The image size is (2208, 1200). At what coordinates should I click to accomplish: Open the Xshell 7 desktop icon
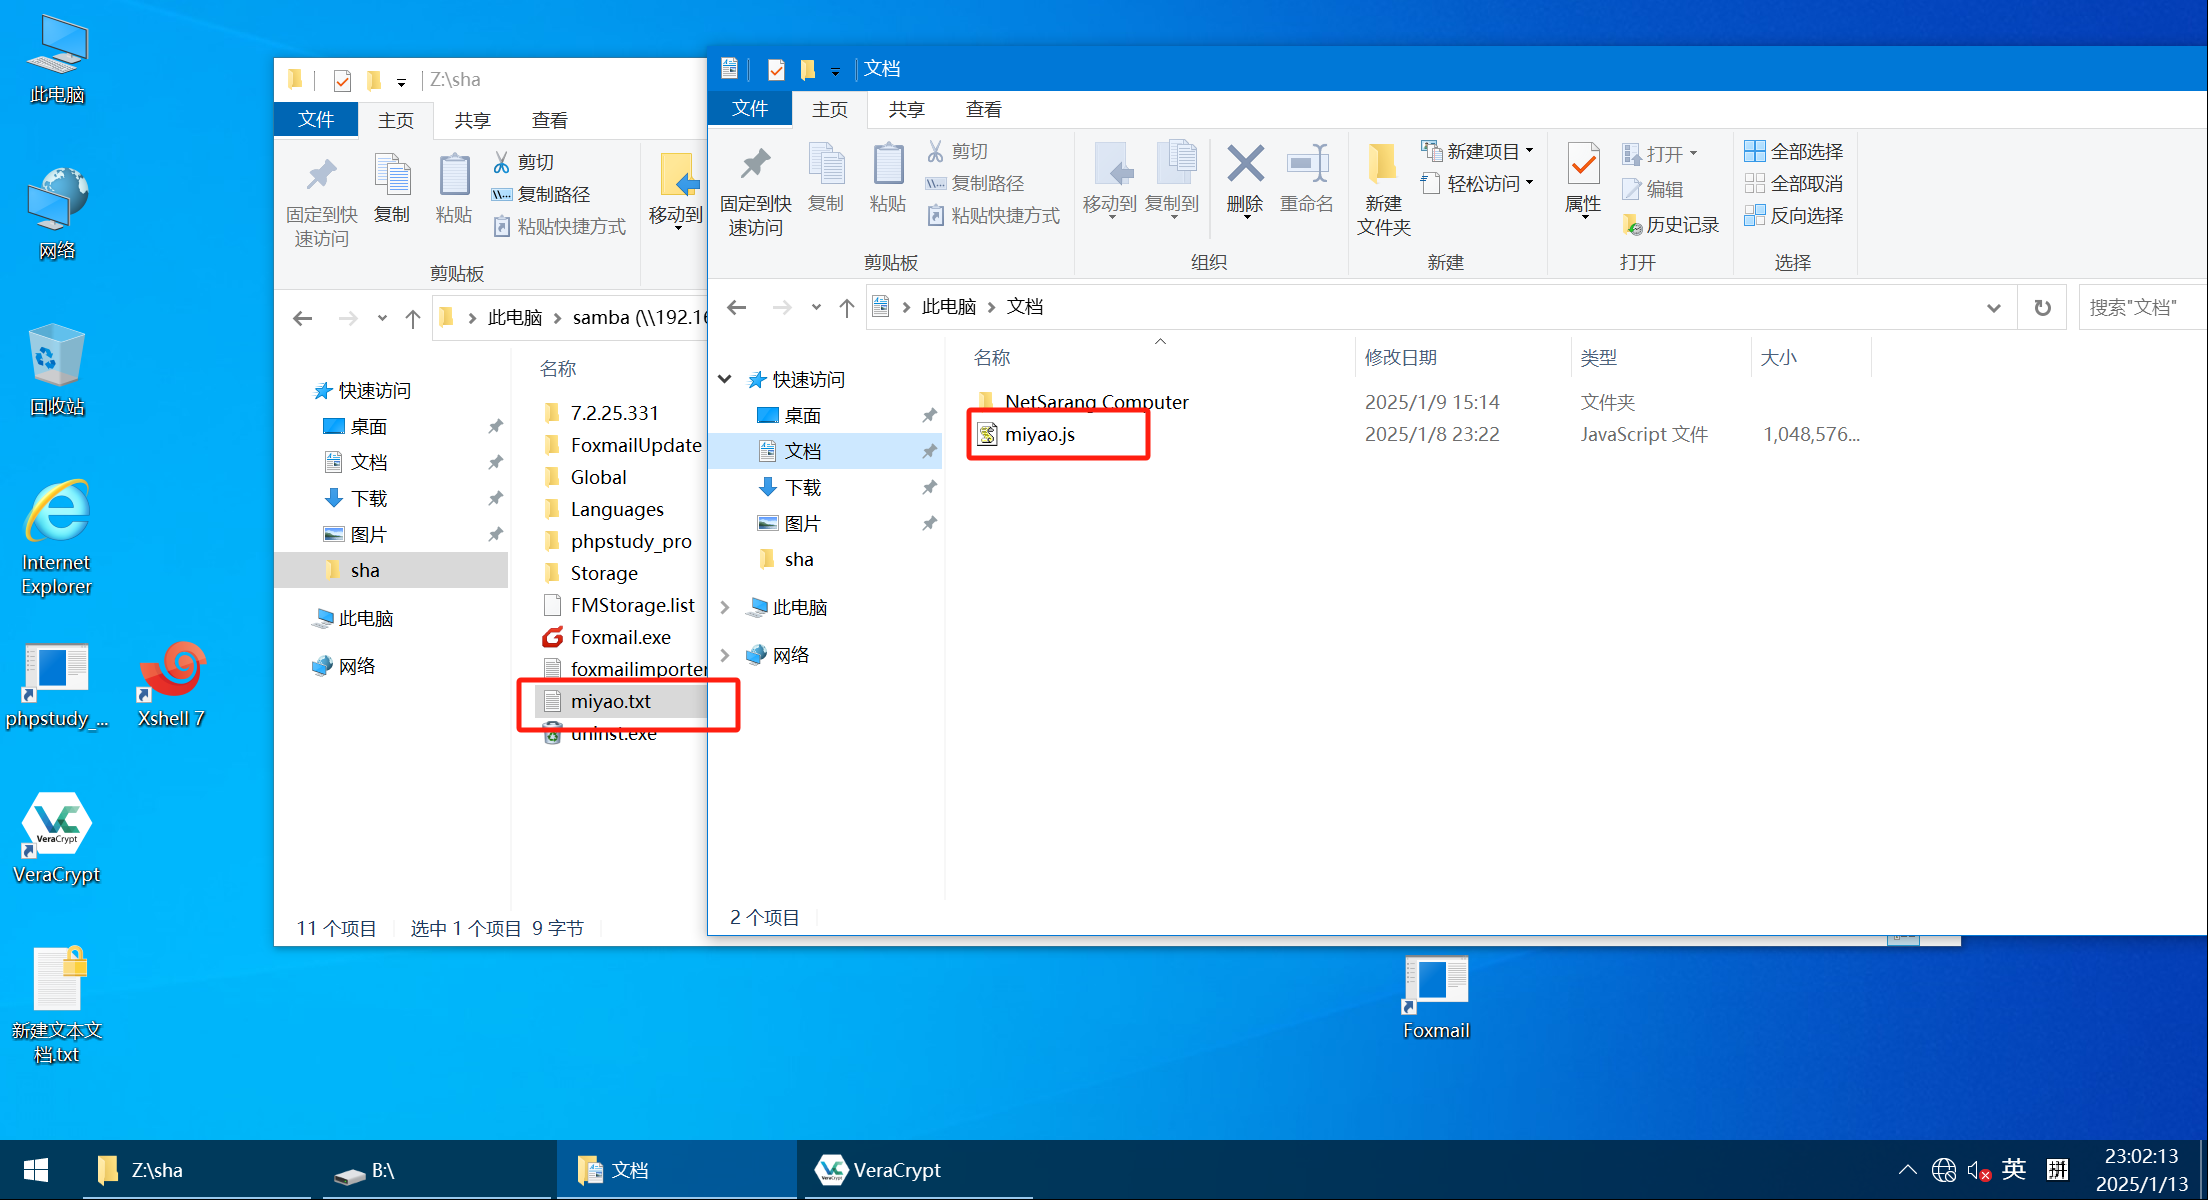pos(172,672)
